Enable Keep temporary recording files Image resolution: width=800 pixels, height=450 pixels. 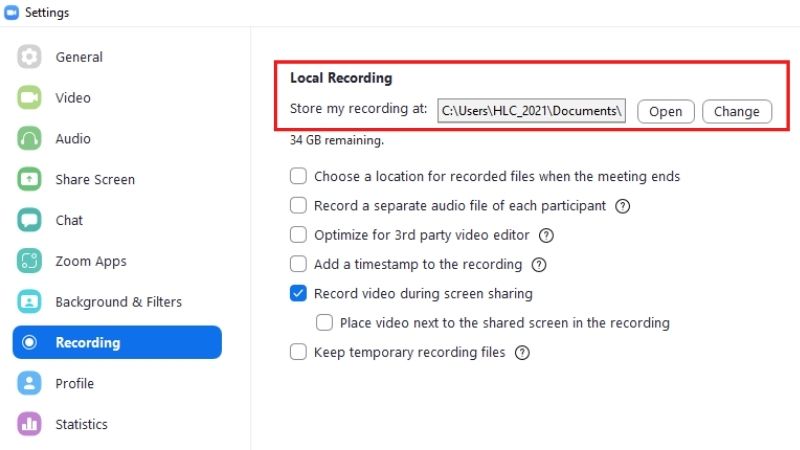[x=298, y=352]
